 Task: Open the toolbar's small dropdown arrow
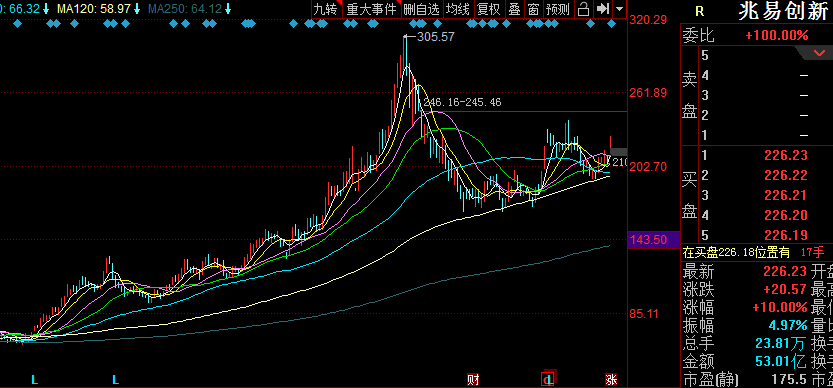[619, 9]
